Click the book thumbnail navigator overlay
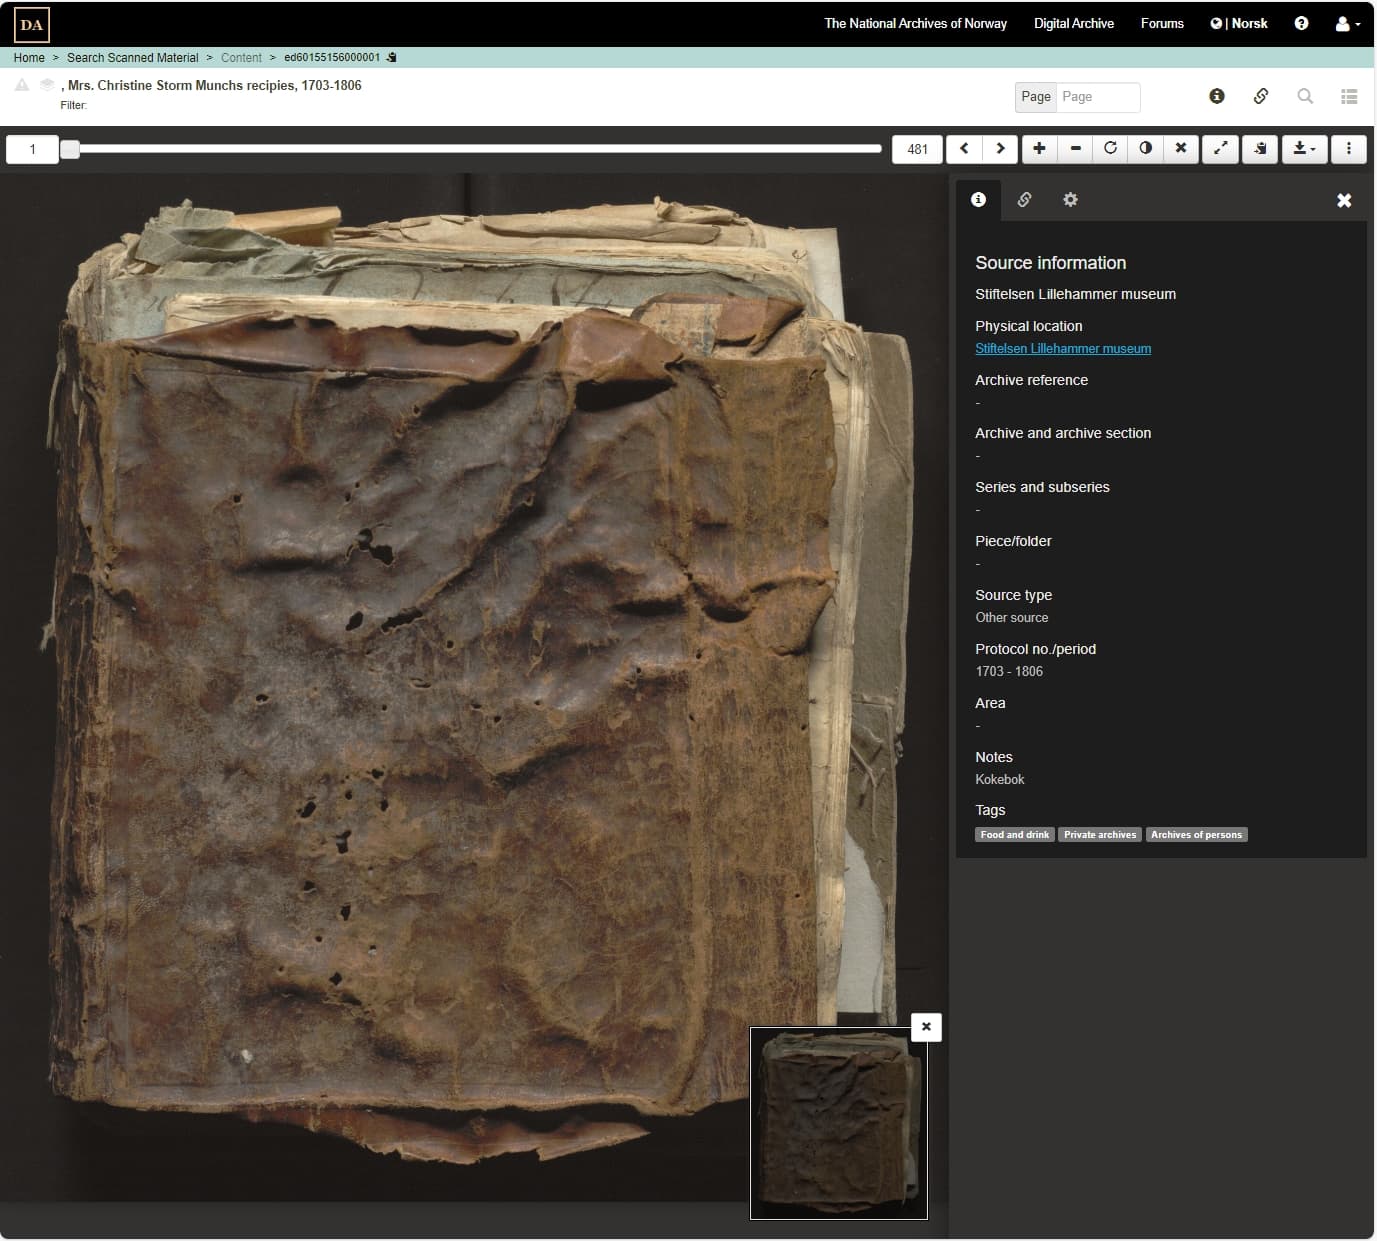 tap(838, 1123)
